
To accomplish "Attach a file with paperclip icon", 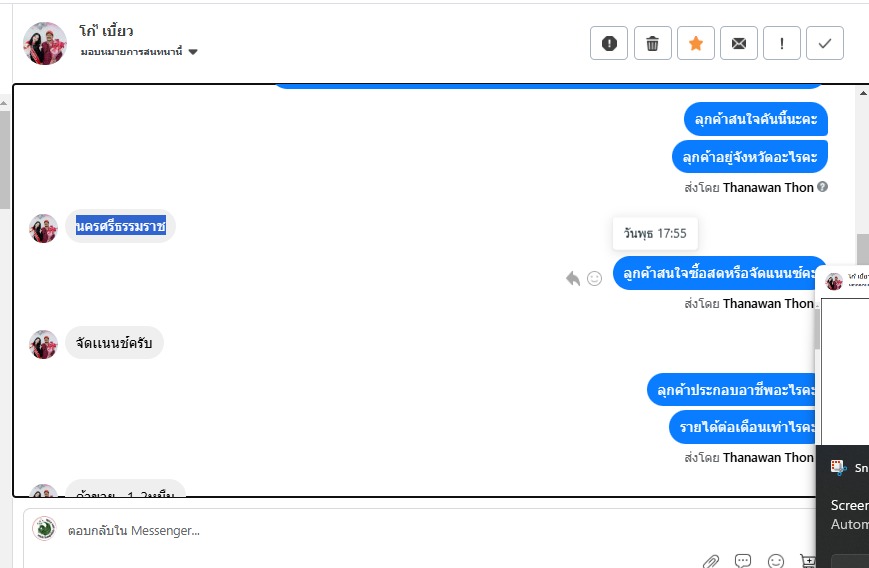I will point(710,561).
